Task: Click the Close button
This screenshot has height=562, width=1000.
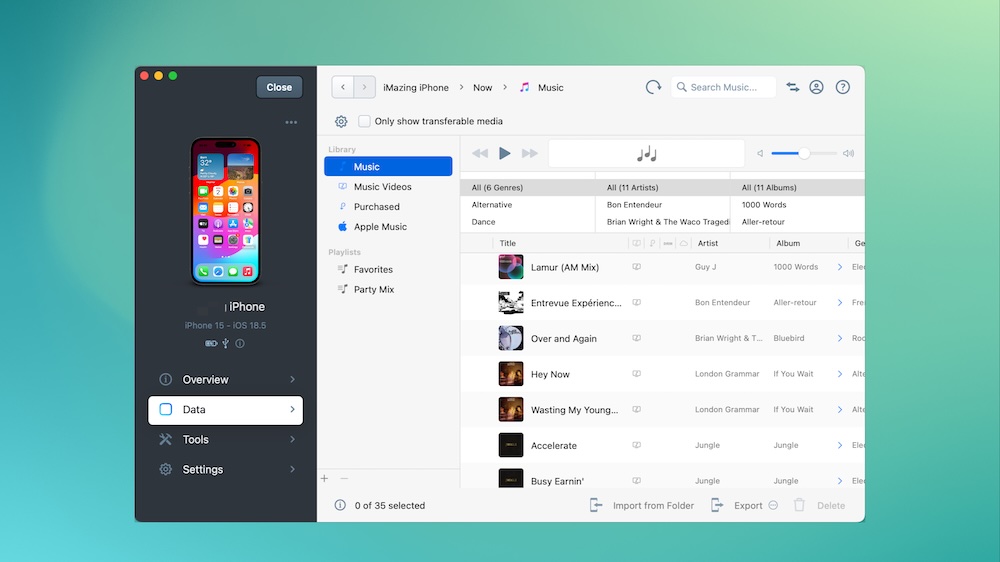Action: 279,87
